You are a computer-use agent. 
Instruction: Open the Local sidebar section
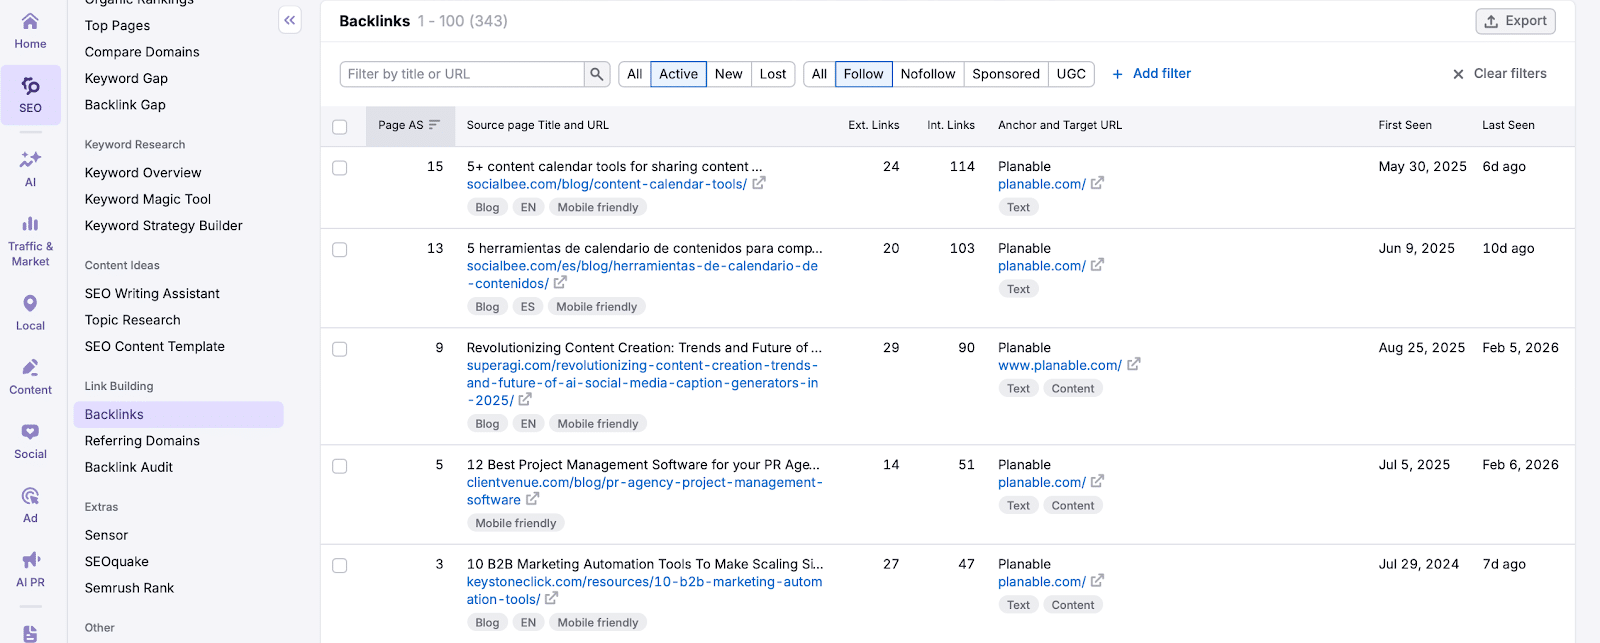click(x=30, y=312)
